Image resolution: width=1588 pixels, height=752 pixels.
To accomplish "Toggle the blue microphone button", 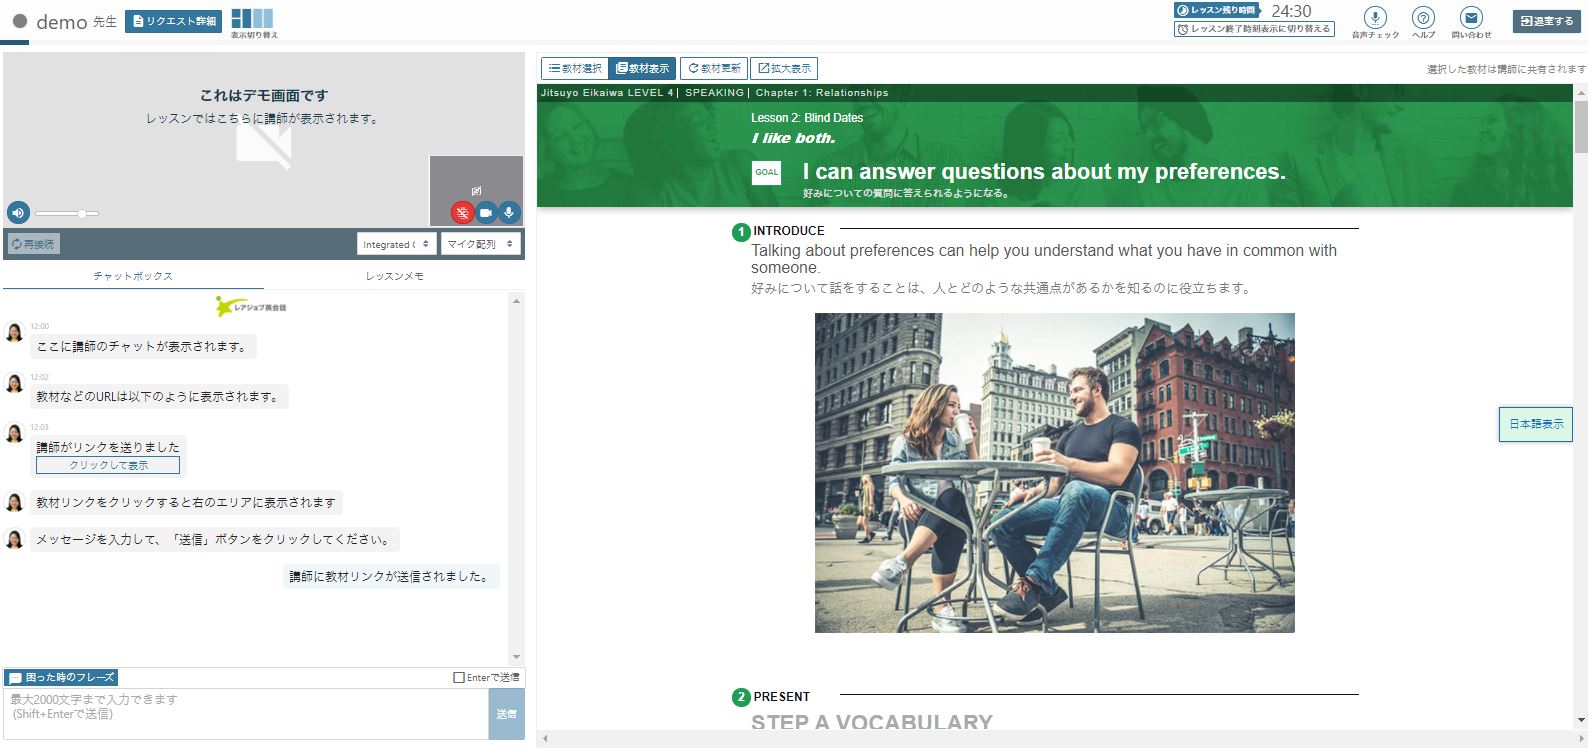I will (509, 213).
